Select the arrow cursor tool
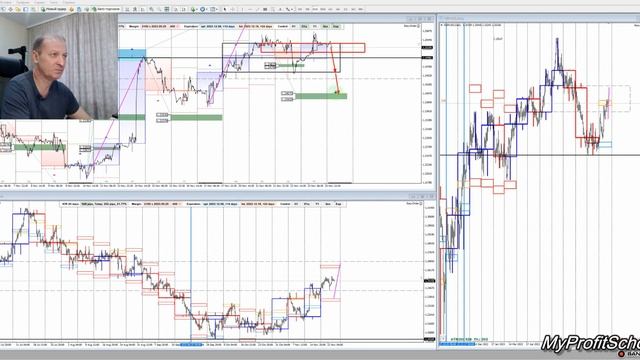 pyautogui.click(x=224, y=9)
